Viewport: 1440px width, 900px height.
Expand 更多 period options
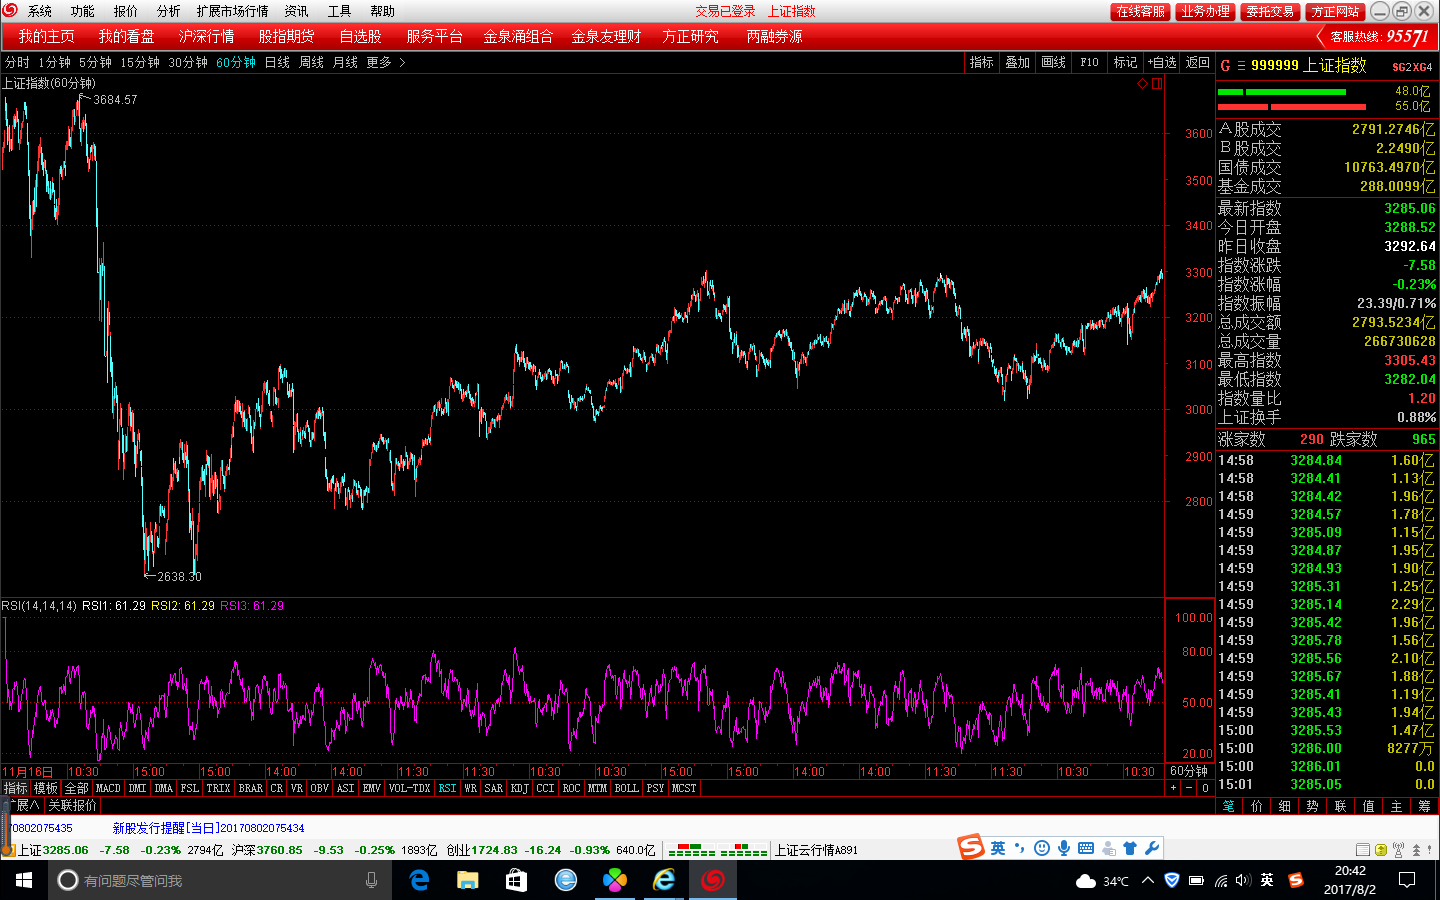click(385, 62)
